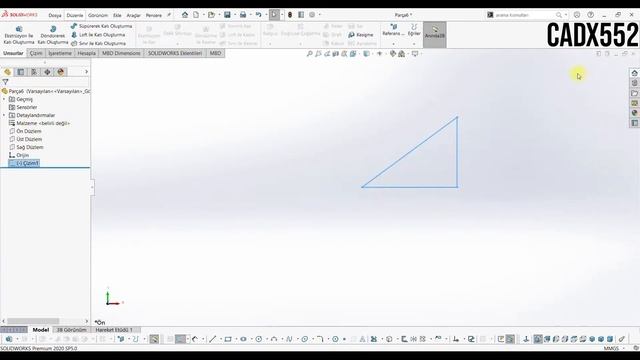Click in the command search field

click(525, 15)
